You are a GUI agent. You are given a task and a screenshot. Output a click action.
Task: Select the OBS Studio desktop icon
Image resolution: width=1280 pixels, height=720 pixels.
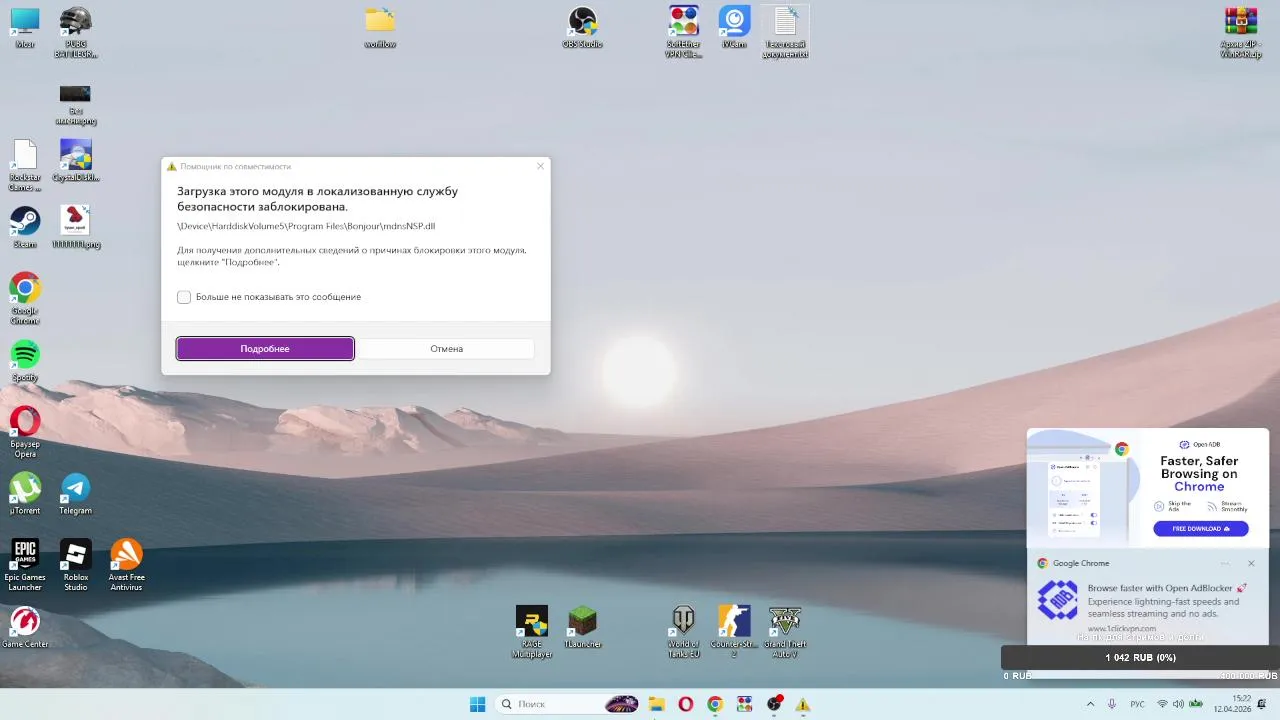pos(583,27)
